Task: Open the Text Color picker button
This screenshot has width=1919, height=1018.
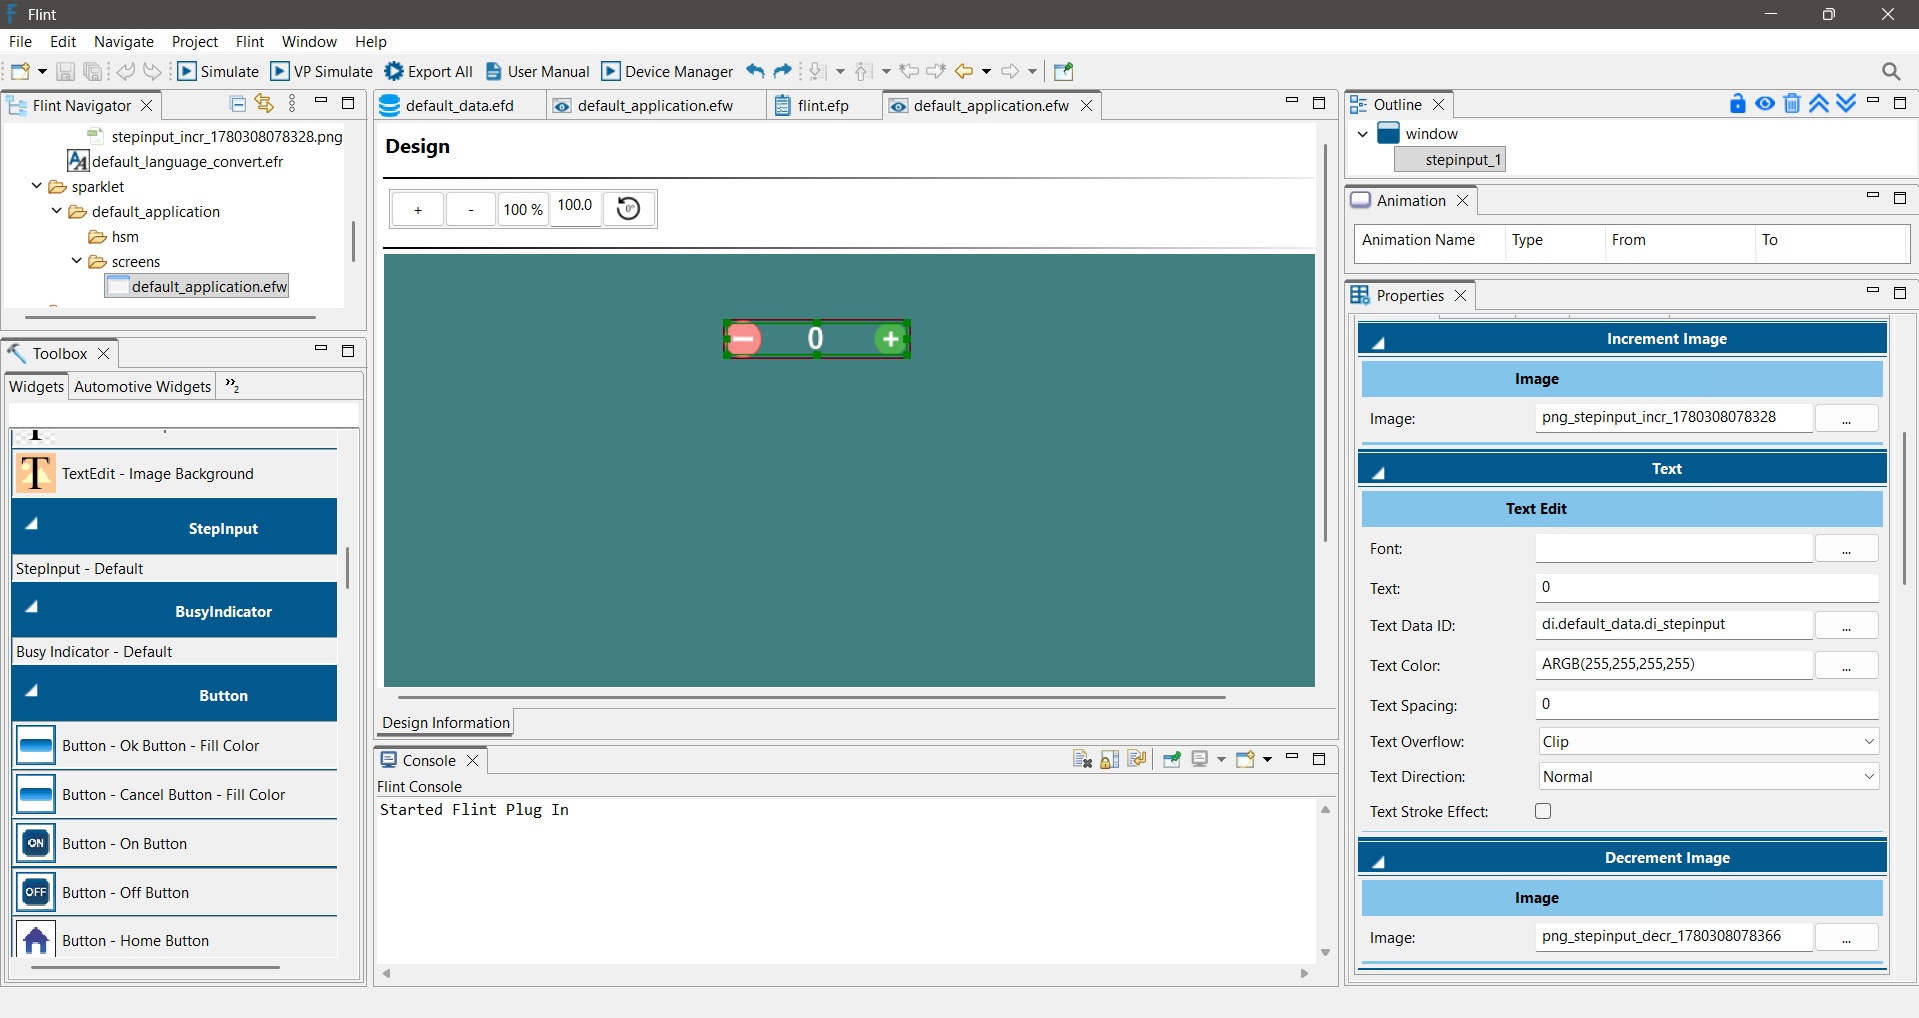Action: coord(1846,665)
